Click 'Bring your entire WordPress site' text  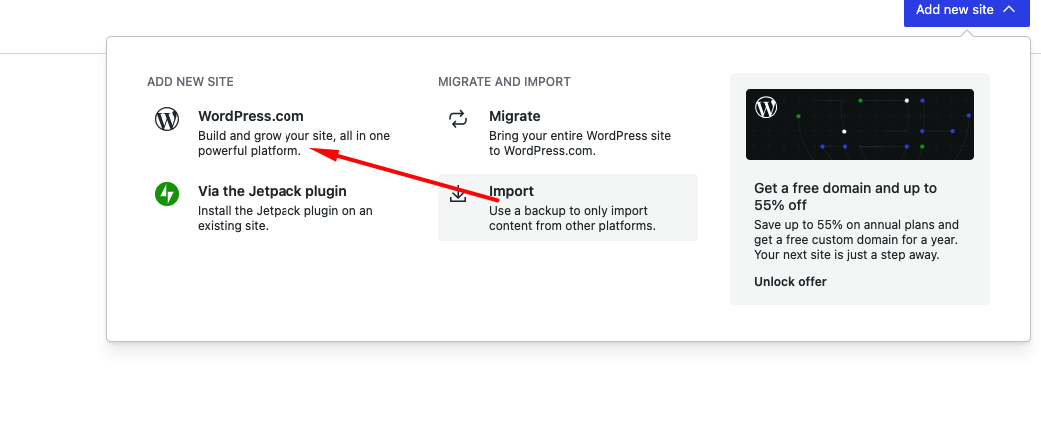pos(580,143)
